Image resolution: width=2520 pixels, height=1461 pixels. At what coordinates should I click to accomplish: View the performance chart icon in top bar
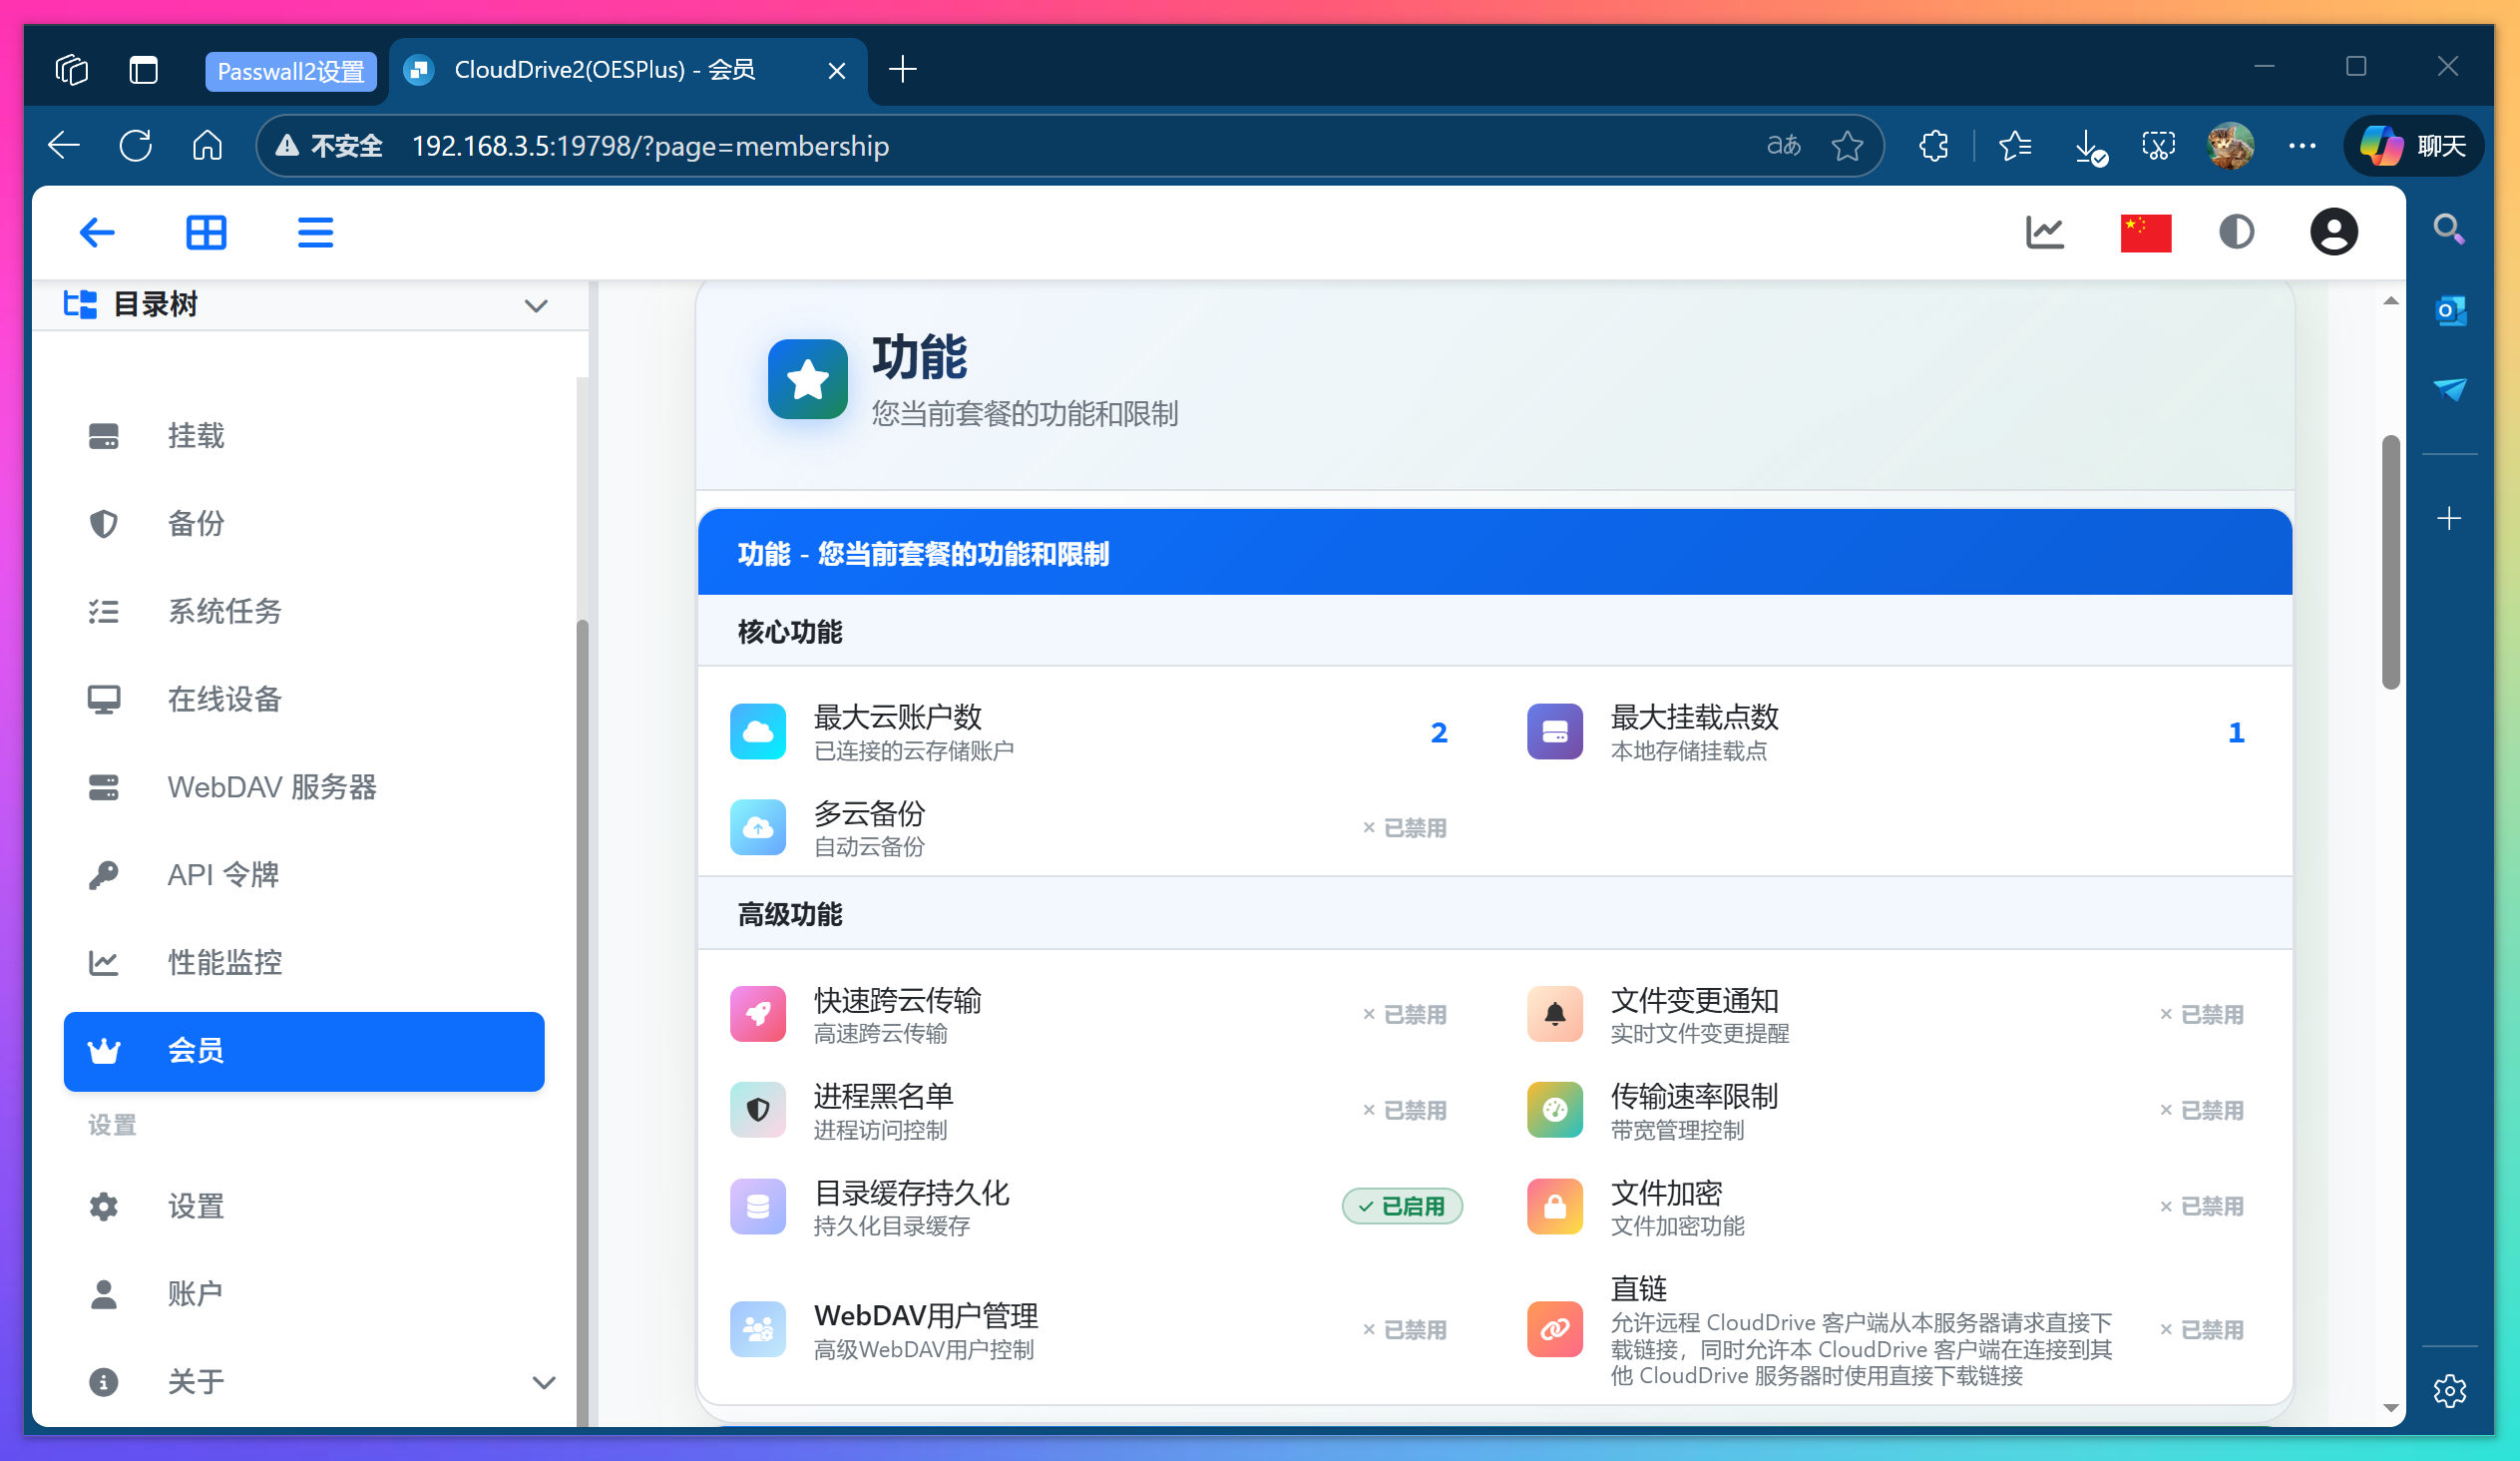pyautogui.click(x=2045, y=231)
